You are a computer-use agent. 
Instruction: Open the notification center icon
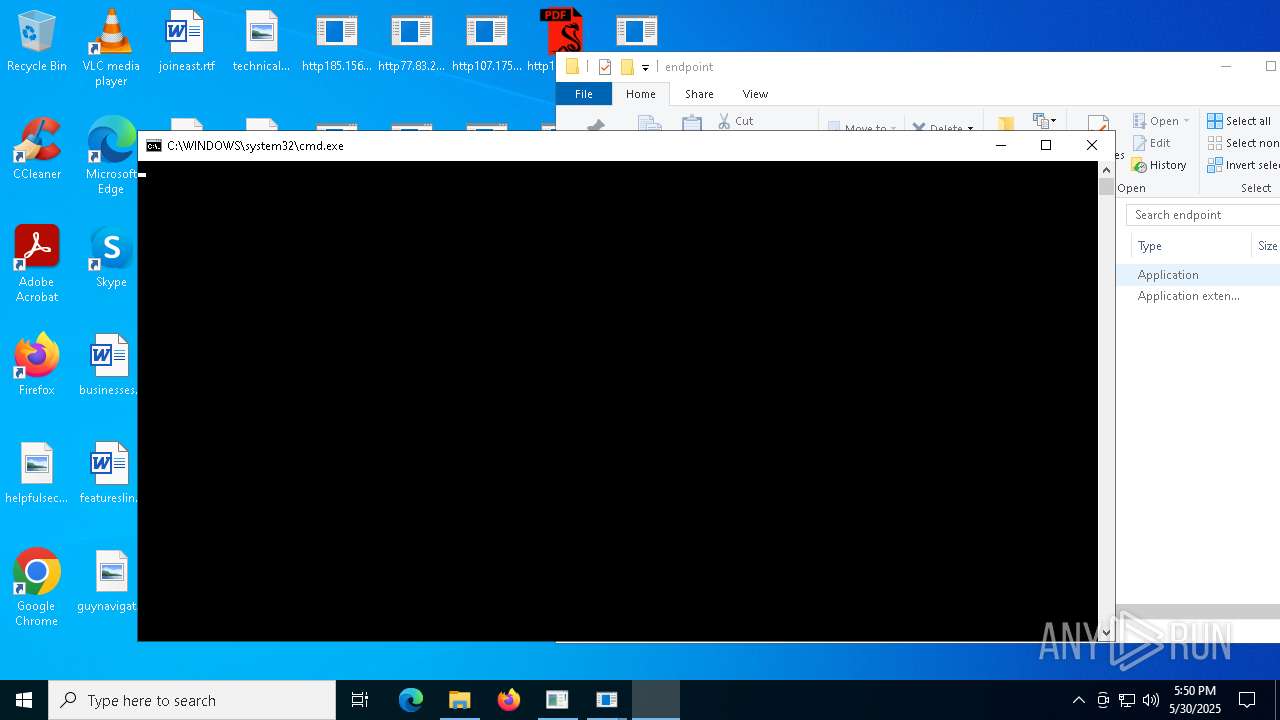tap(1247, 700)
